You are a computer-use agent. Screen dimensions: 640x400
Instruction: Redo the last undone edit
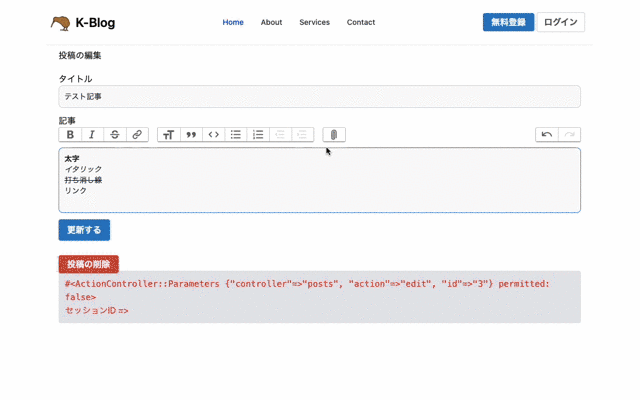[x=569, y=135]
